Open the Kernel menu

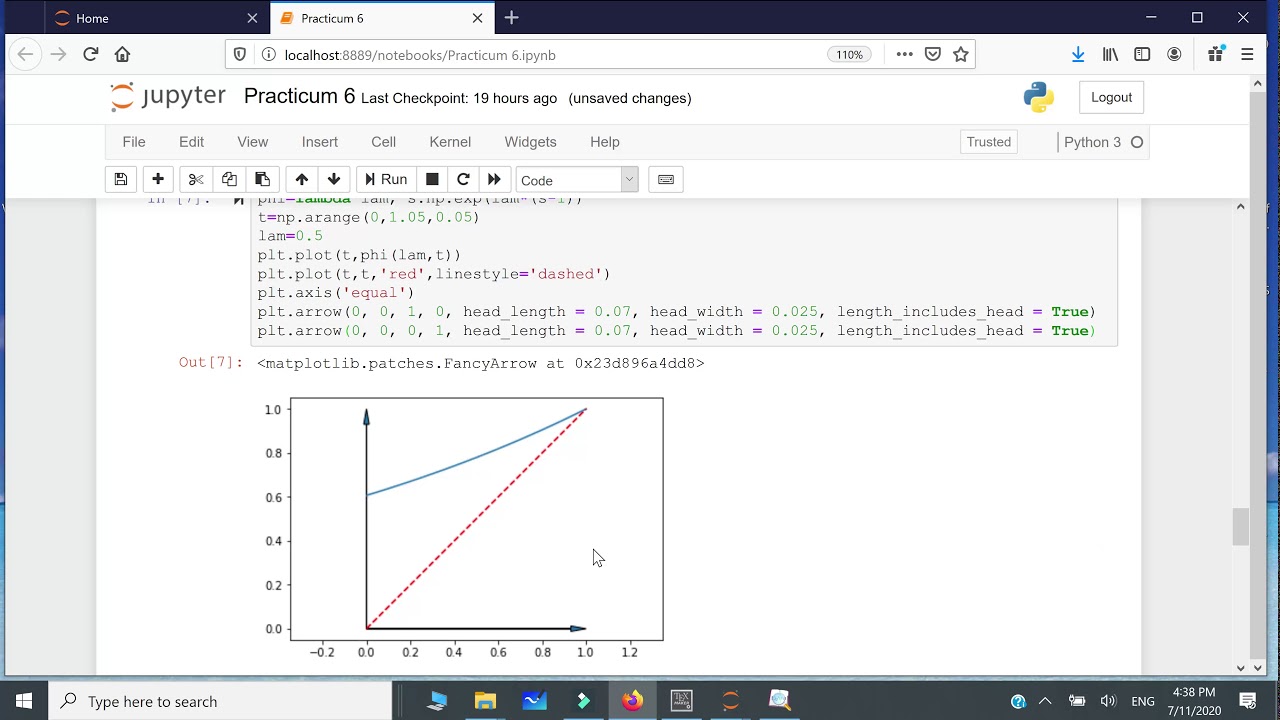(450, 142)
